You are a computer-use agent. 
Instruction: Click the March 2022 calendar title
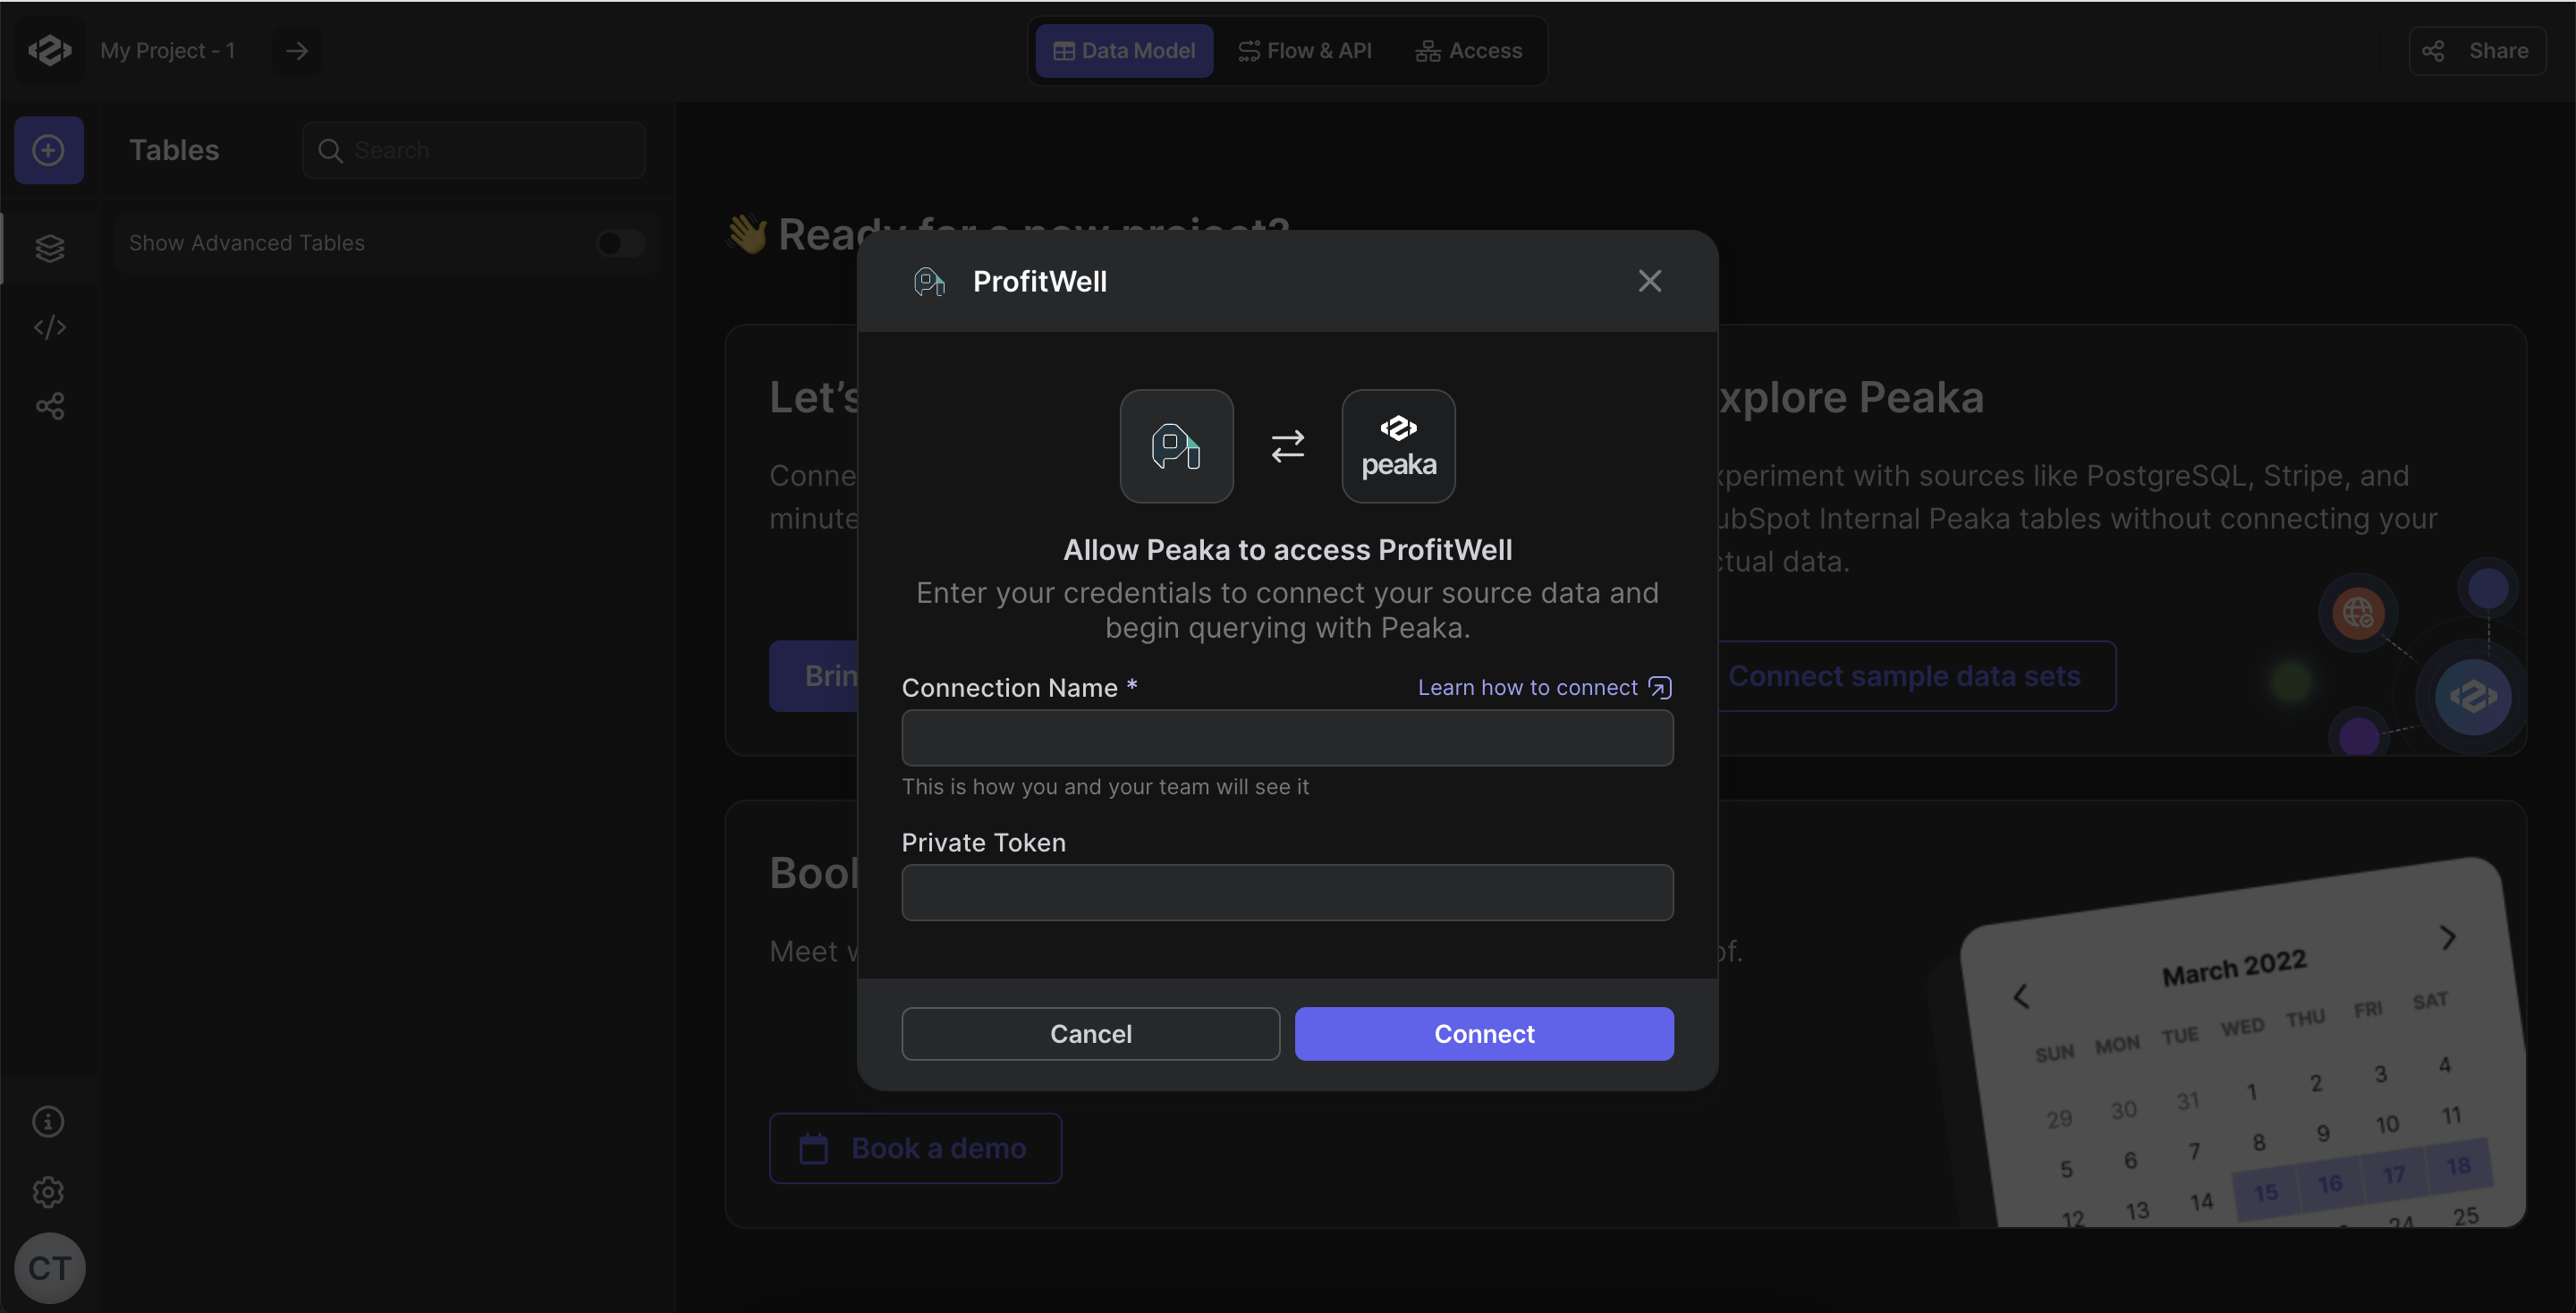(x=2234, y=967)
